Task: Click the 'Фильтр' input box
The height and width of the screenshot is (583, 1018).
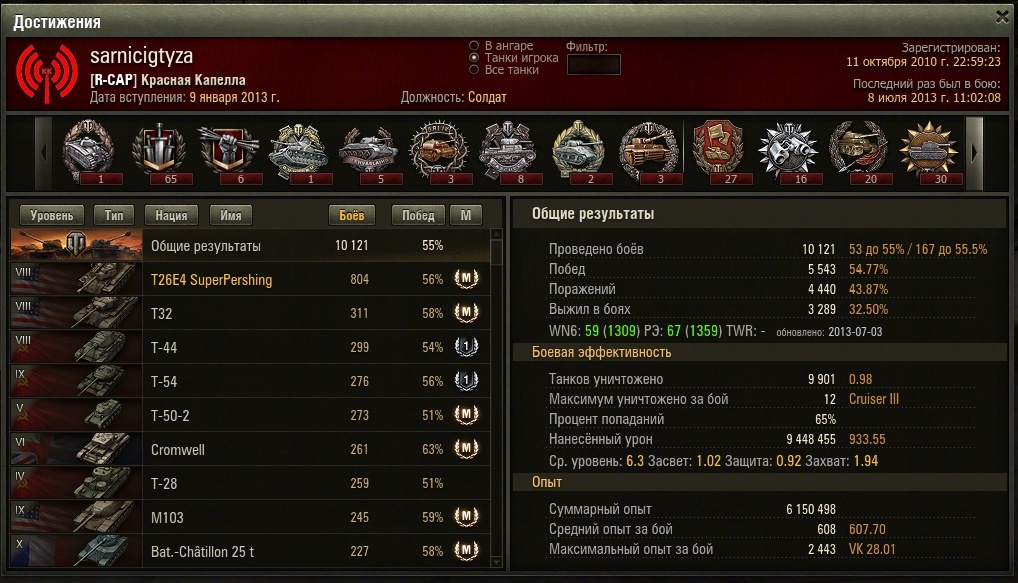Action: [593, 64]
